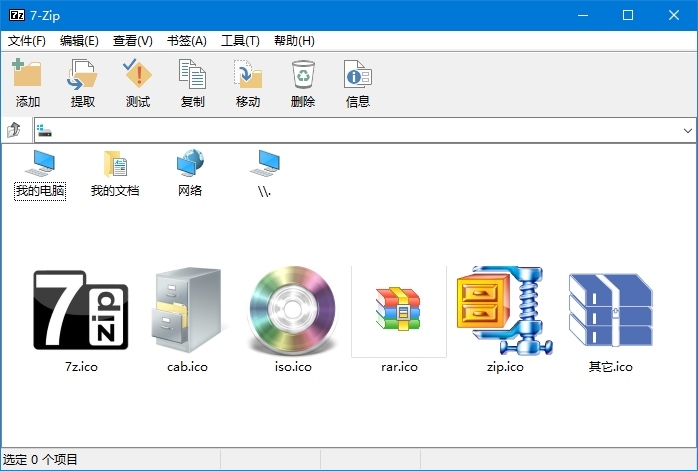Click the 提取 (Extract) toolbar icon

[x=82, y=76]
